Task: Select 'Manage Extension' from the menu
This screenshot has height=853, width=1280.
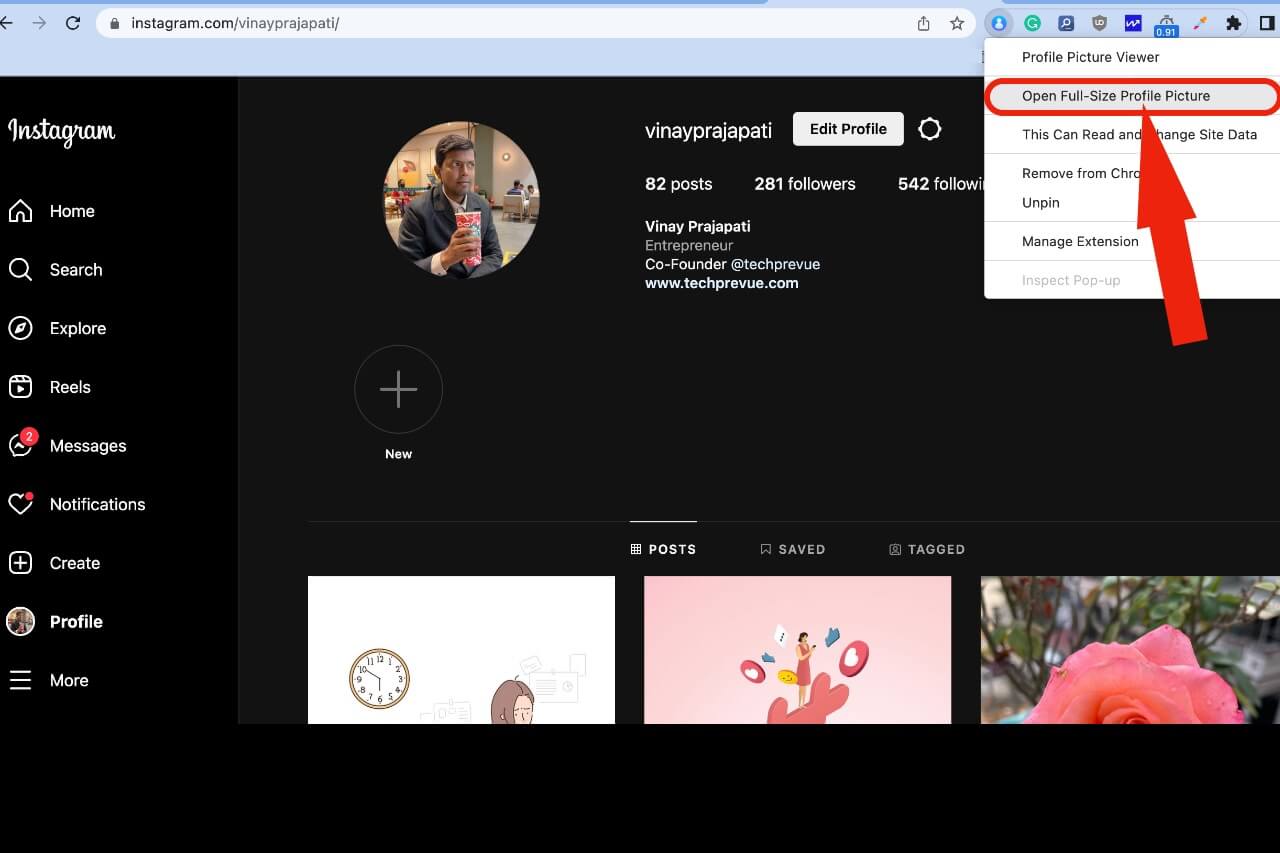Action: click(x=1080, y=241)
